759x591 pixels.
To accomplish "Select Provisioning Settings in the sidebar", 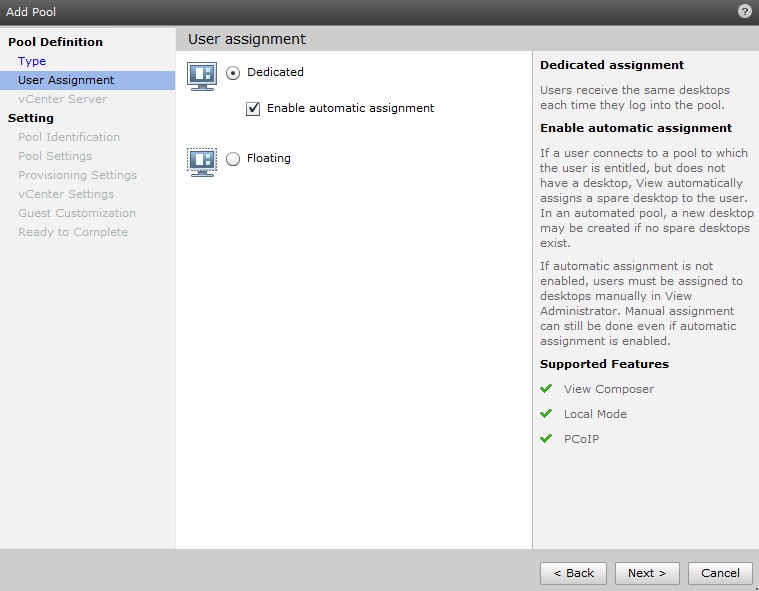I will pyautogui.click(x=77, y=175).
